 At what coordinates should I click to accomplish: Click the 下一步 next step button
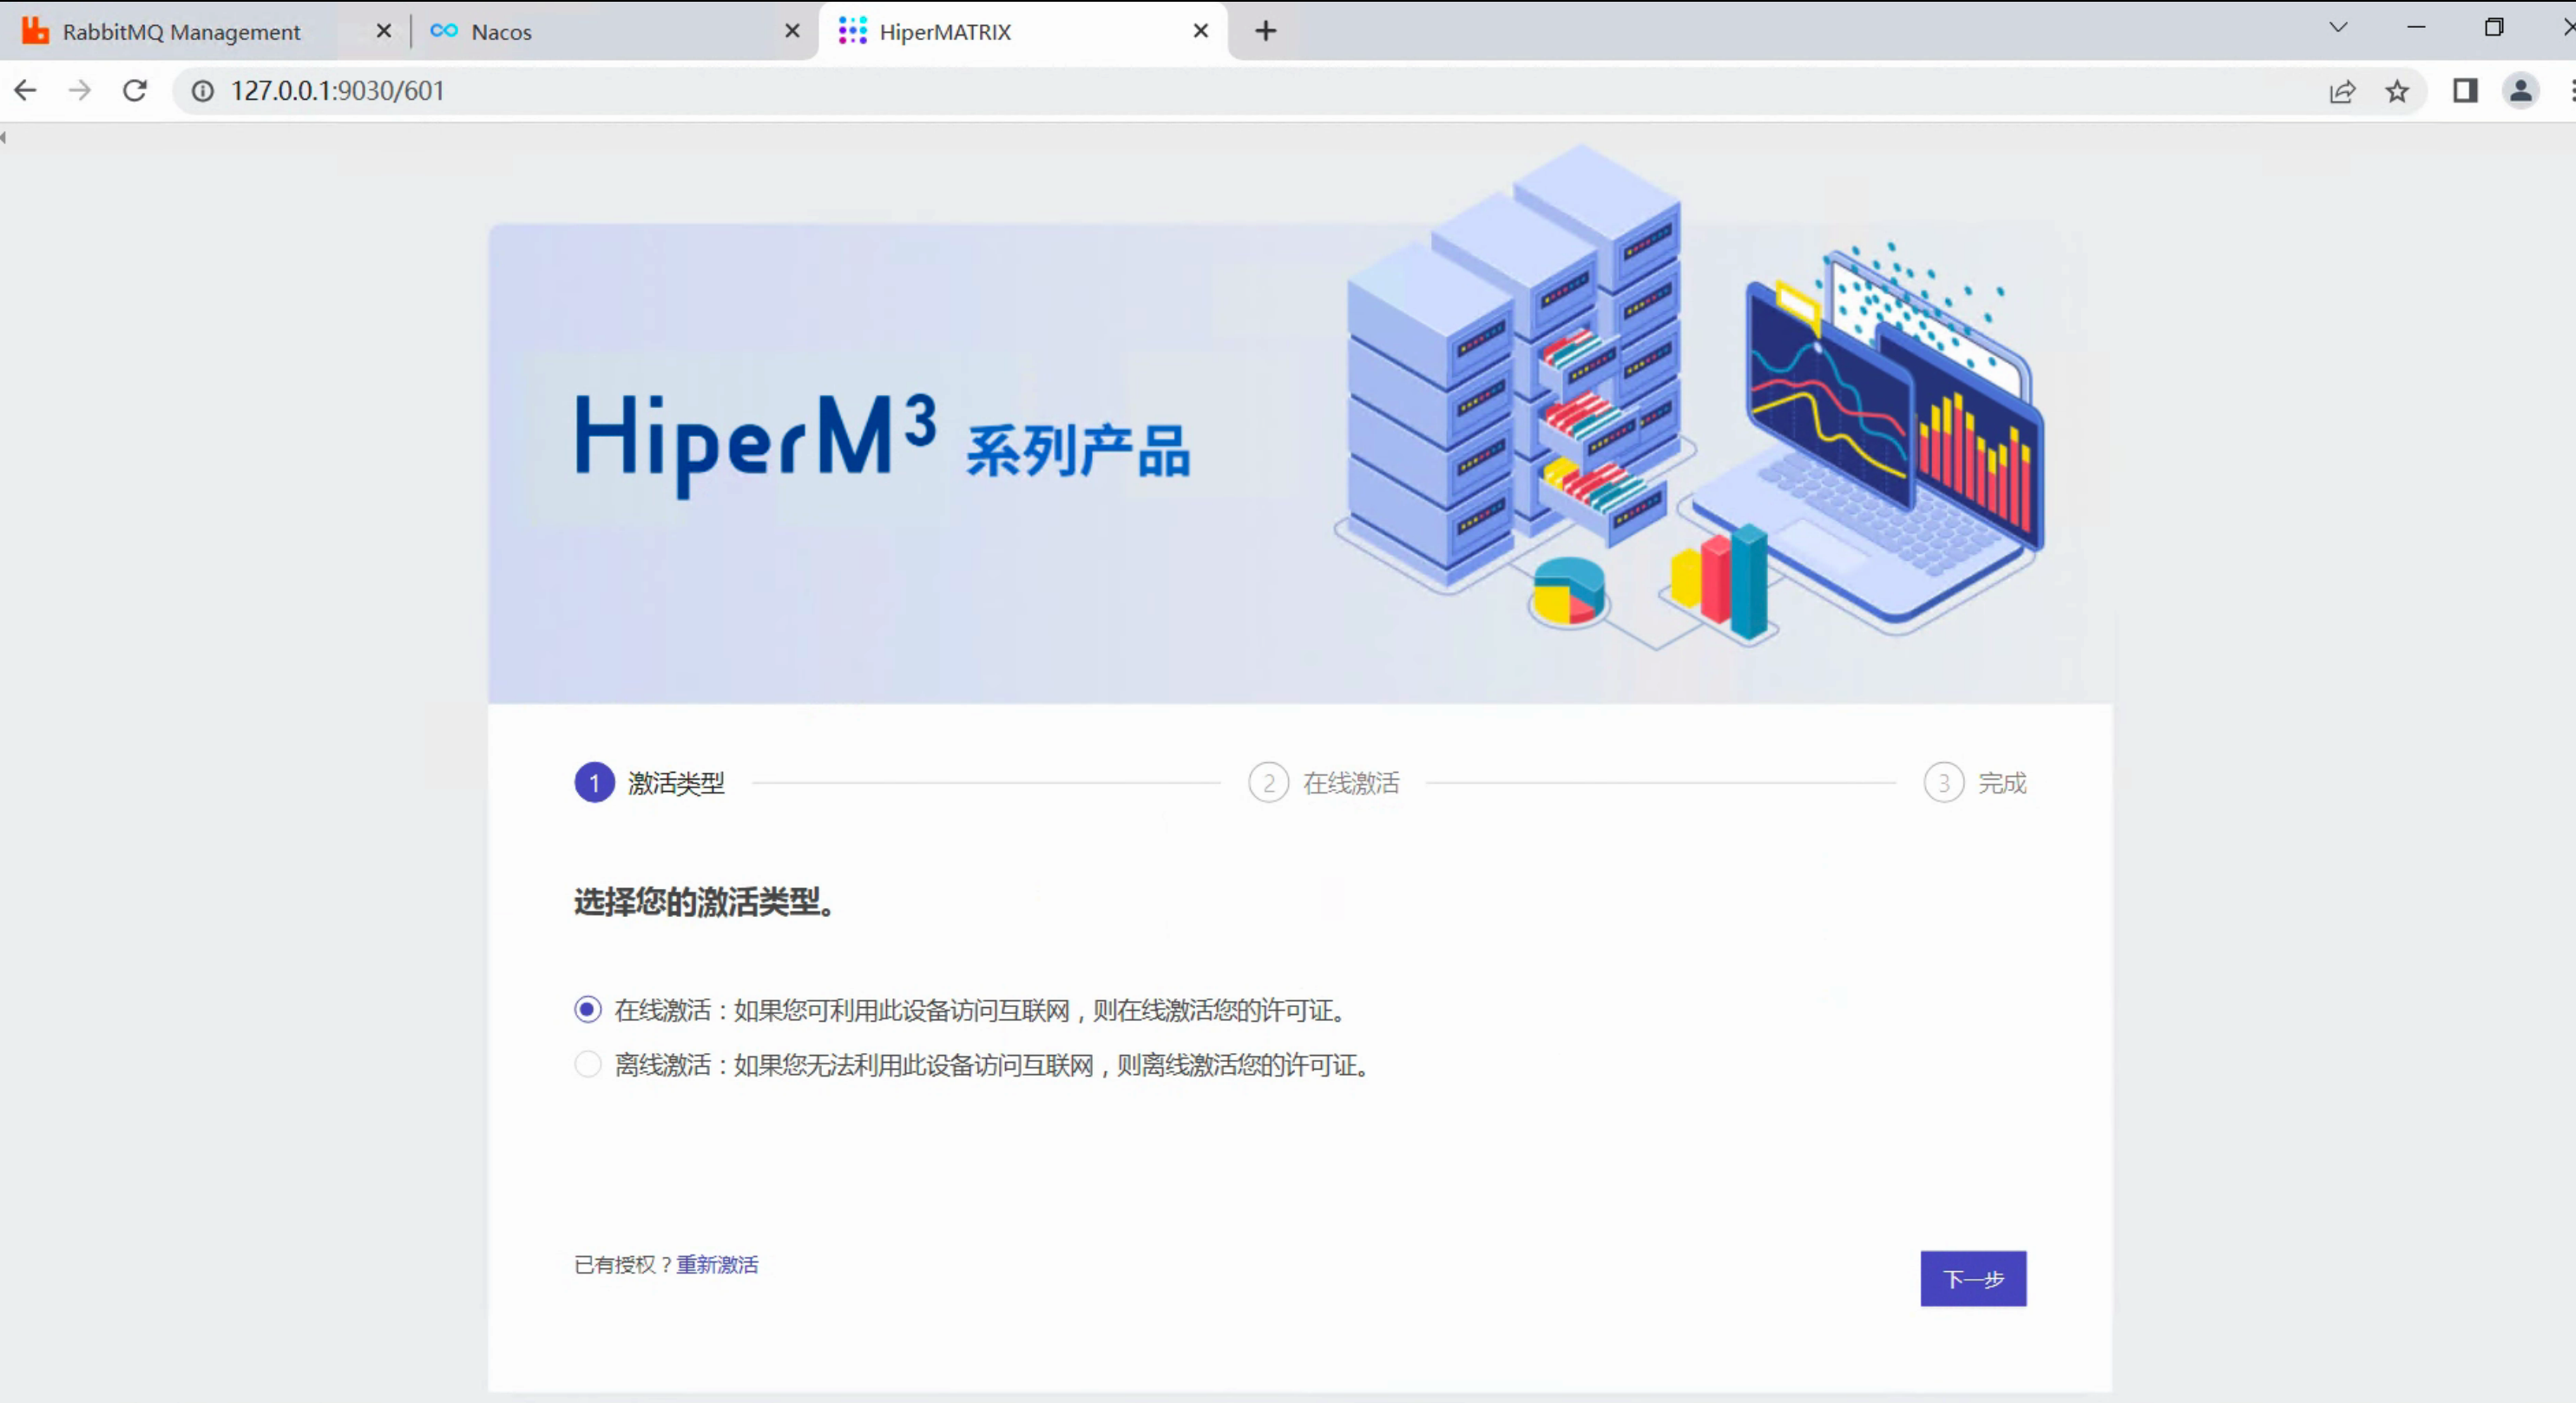coord(1973,1278)
